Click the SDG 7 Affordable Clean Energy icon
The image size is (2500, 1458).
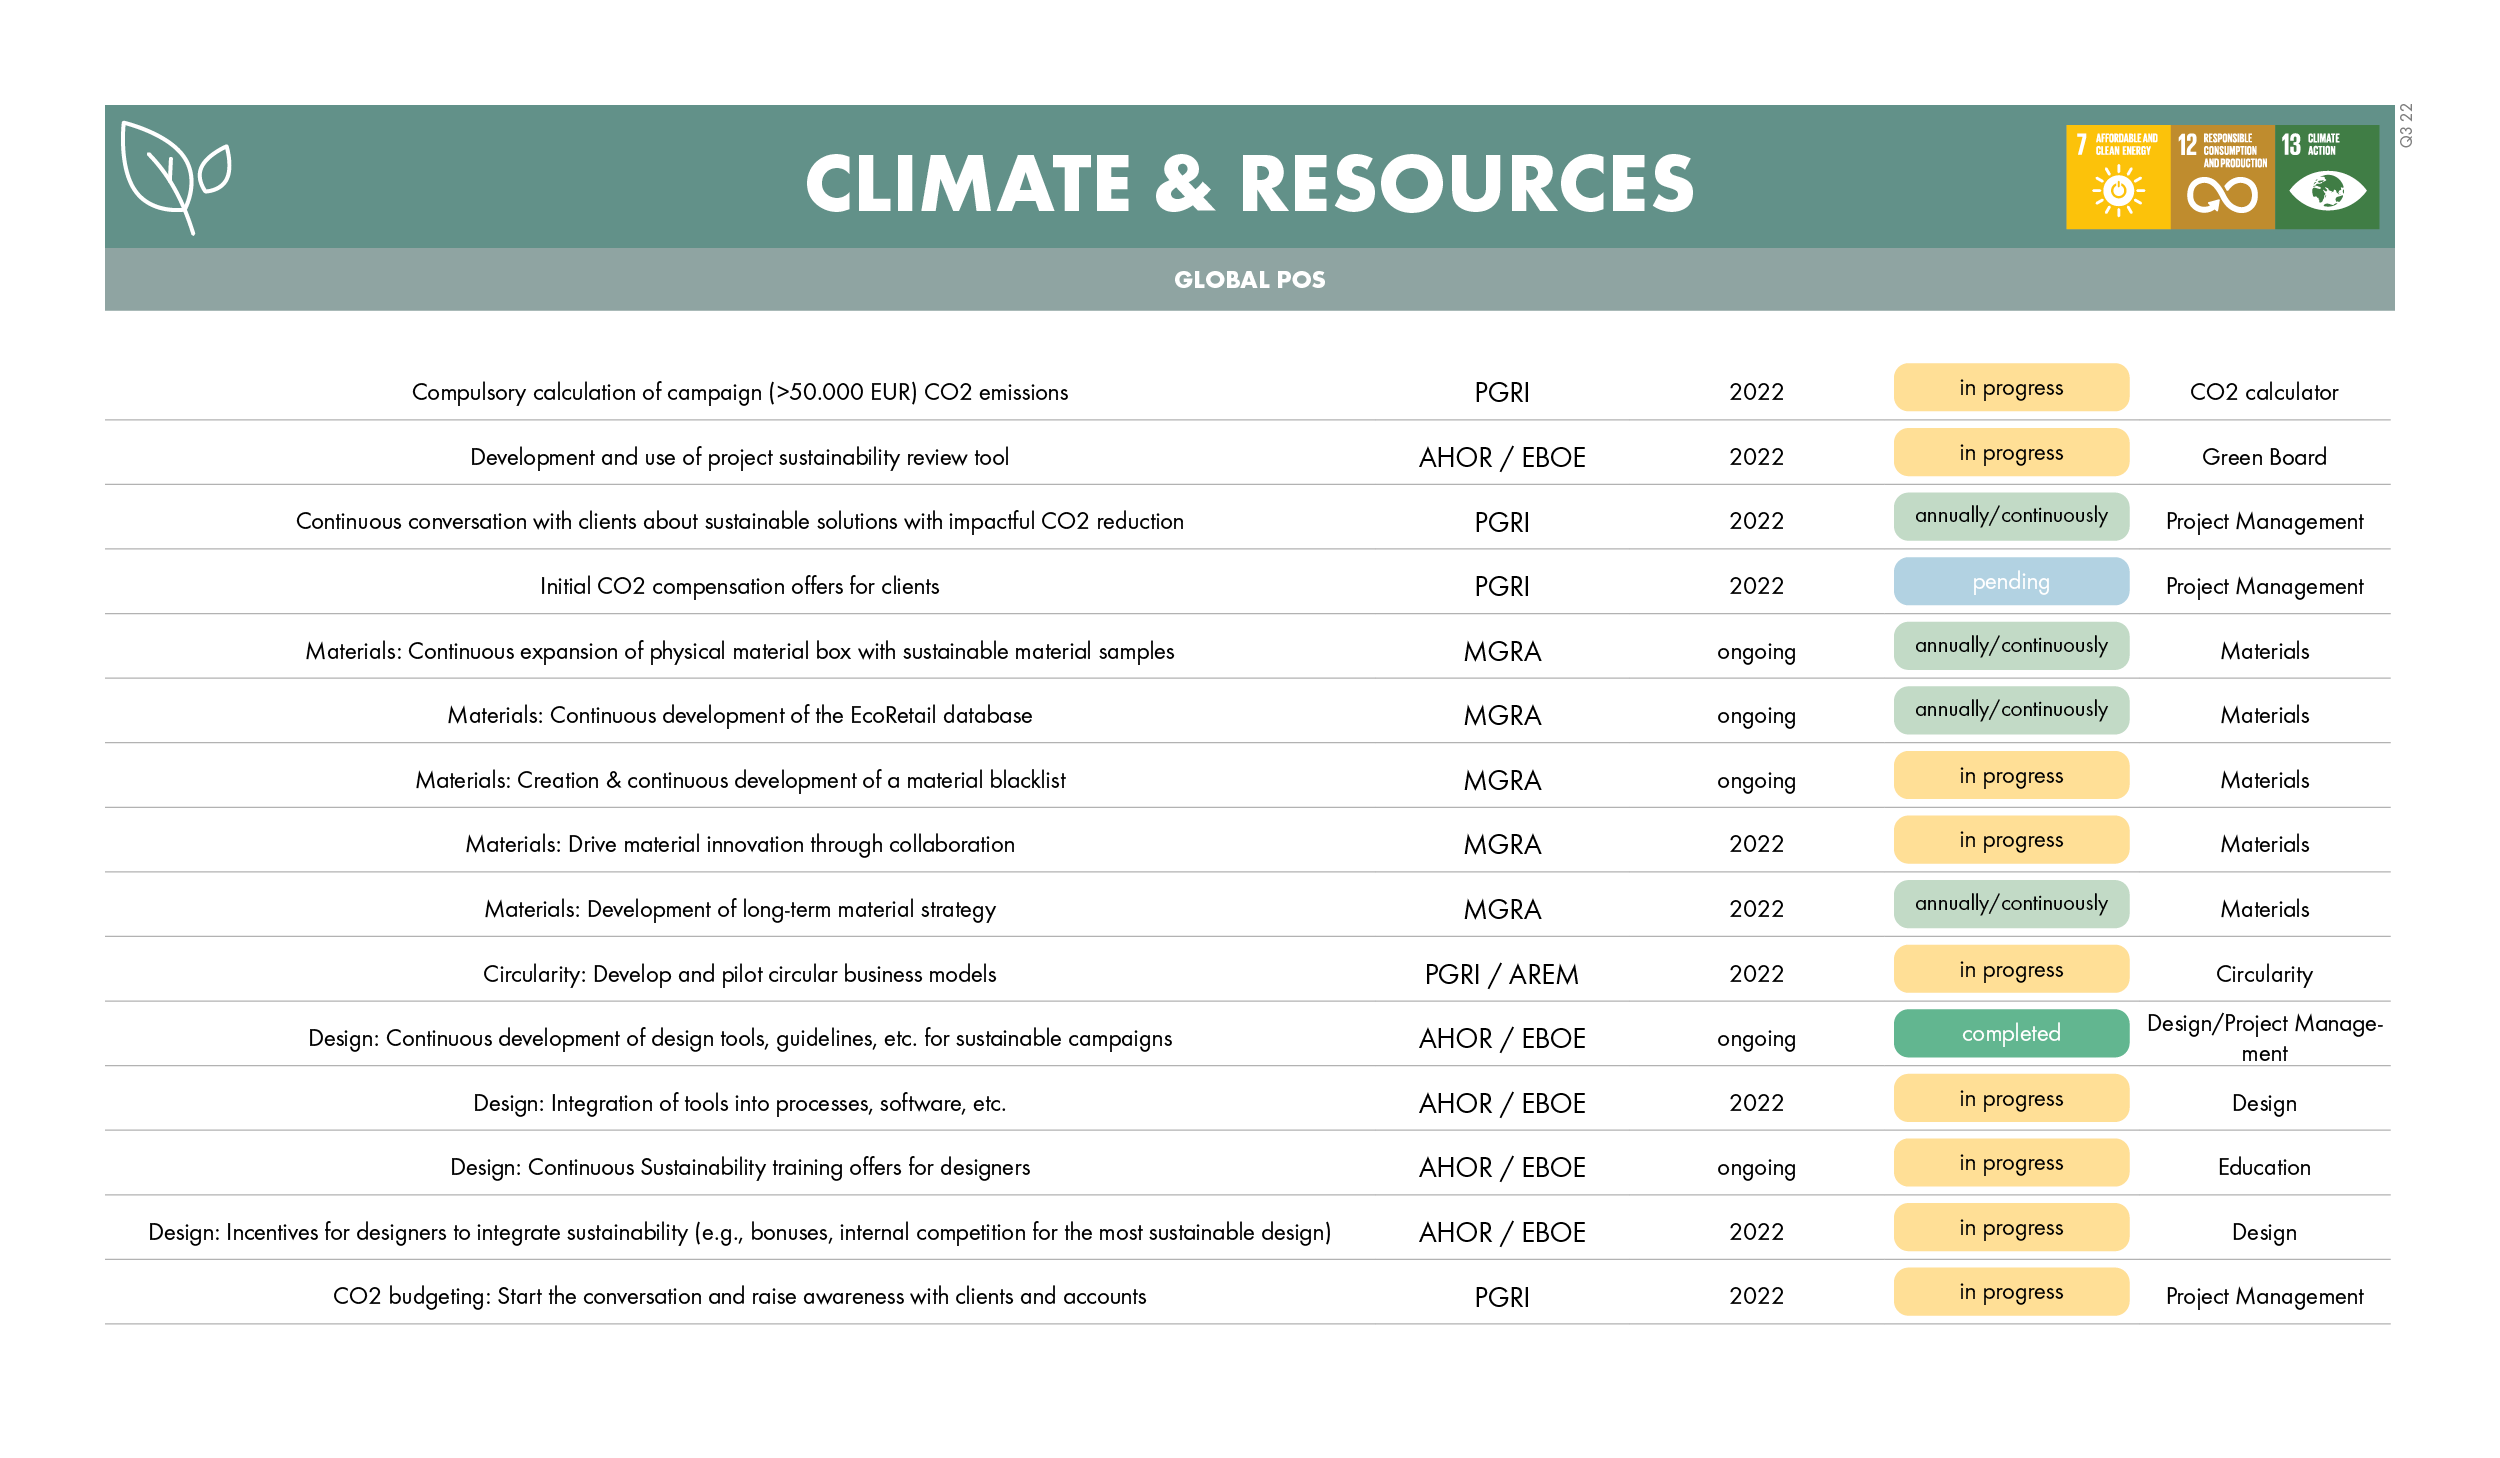pos(2117,177)
